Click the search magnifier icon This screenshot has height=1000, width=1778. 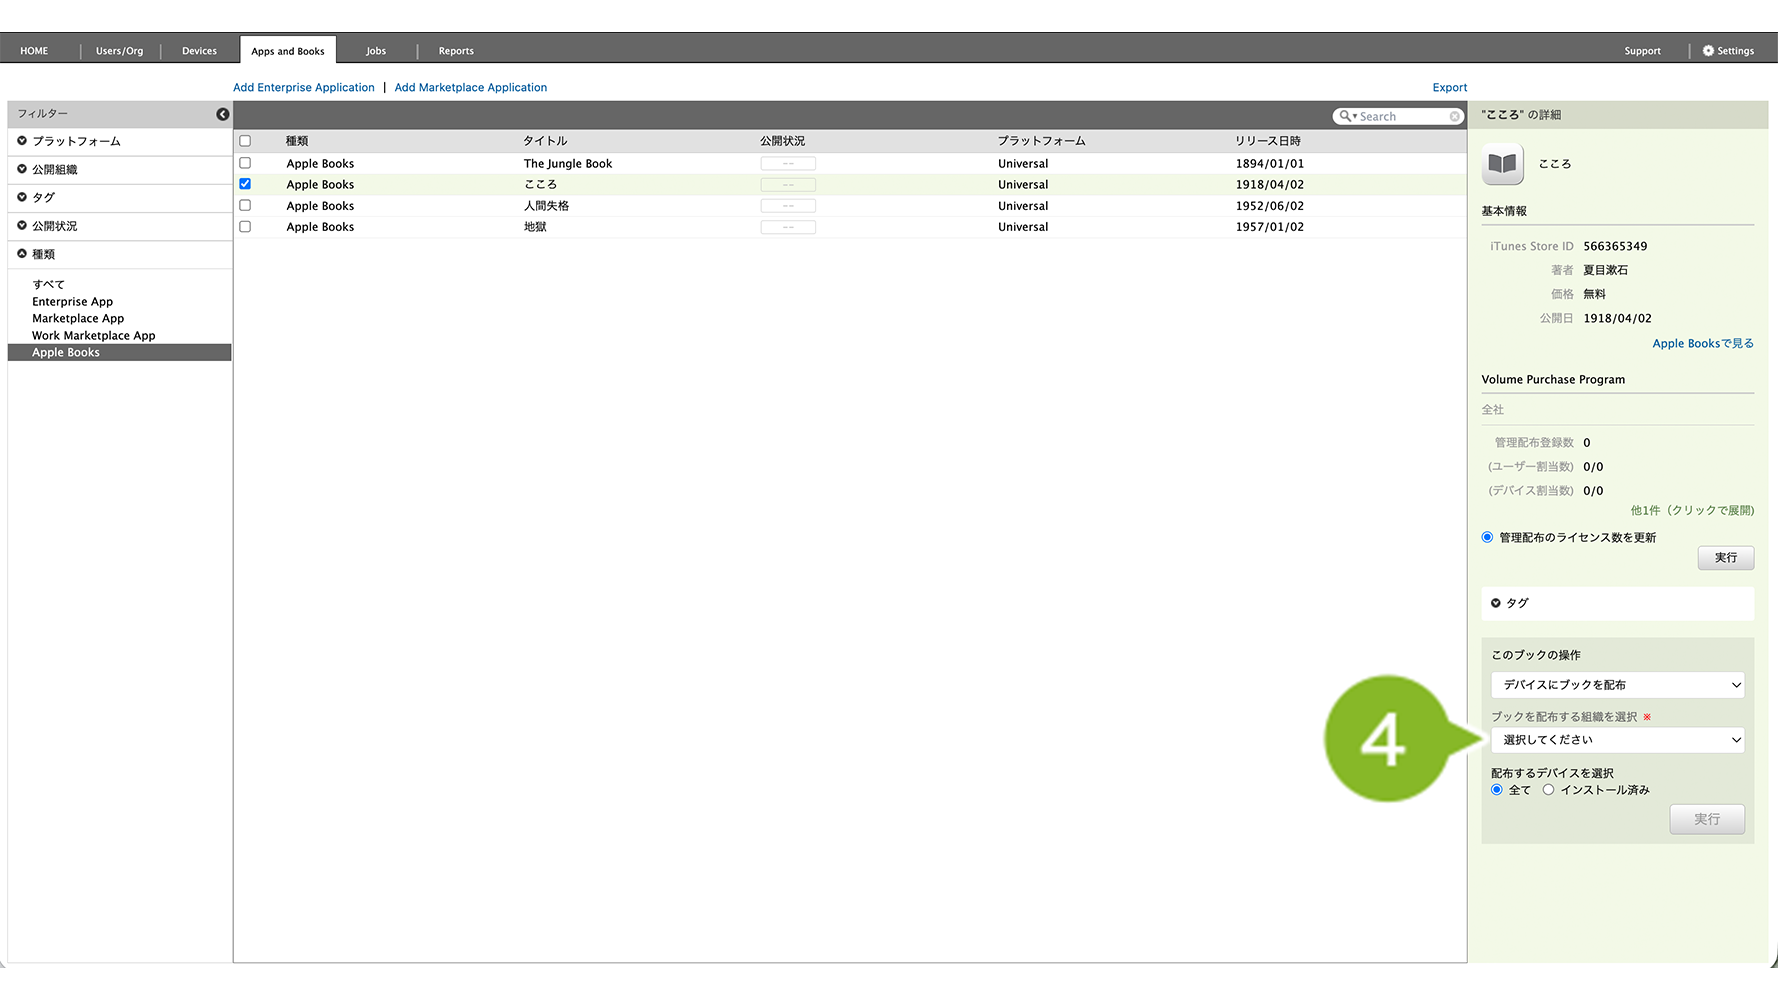1346,116
